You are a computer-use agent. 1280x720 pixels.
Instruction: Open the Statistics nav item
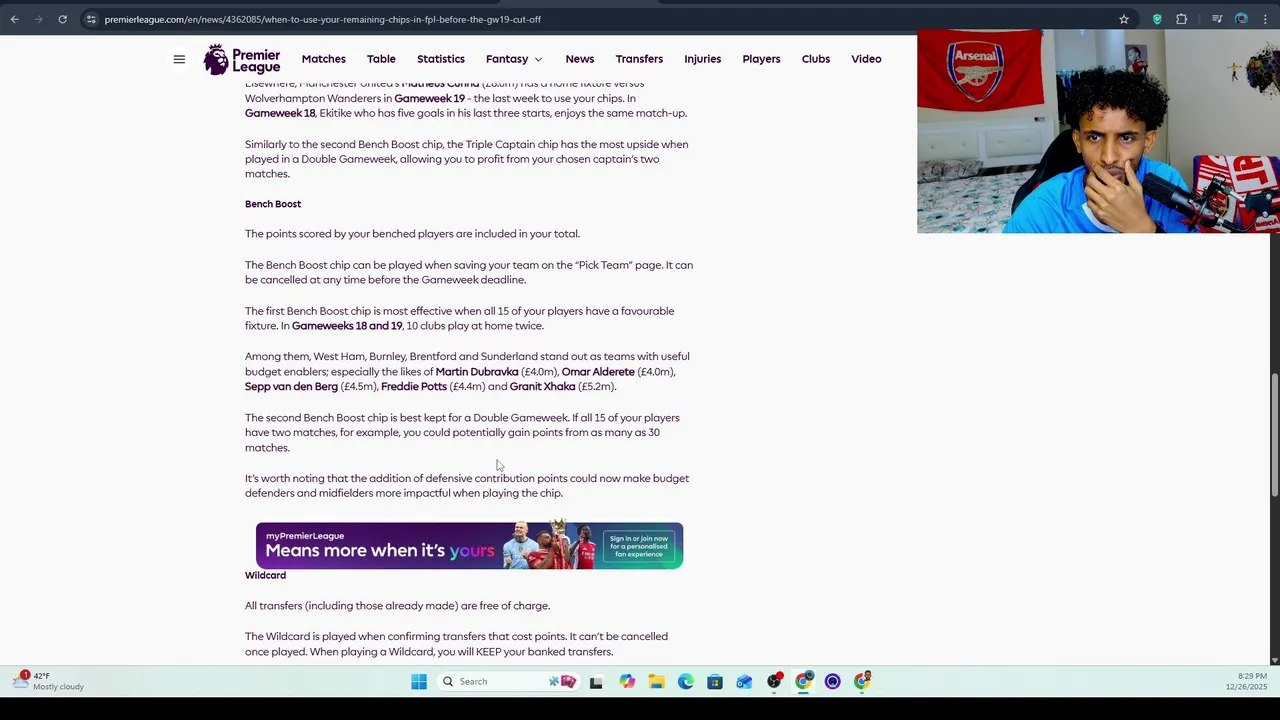point(441,59)
